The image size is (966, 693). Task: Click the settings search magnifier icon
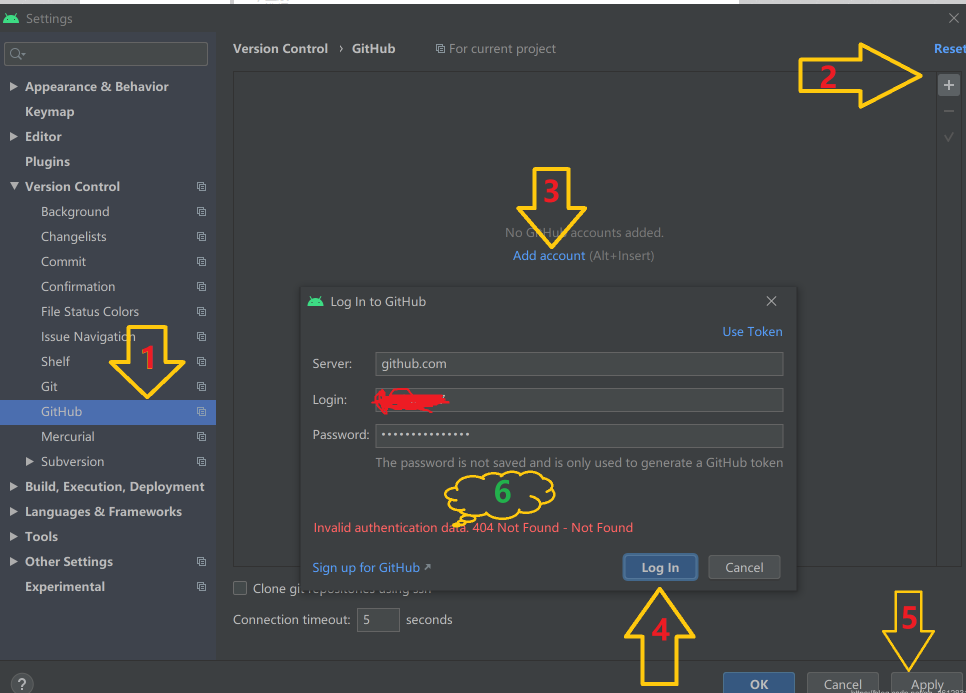pyautogui.click(x=17, y=54)
